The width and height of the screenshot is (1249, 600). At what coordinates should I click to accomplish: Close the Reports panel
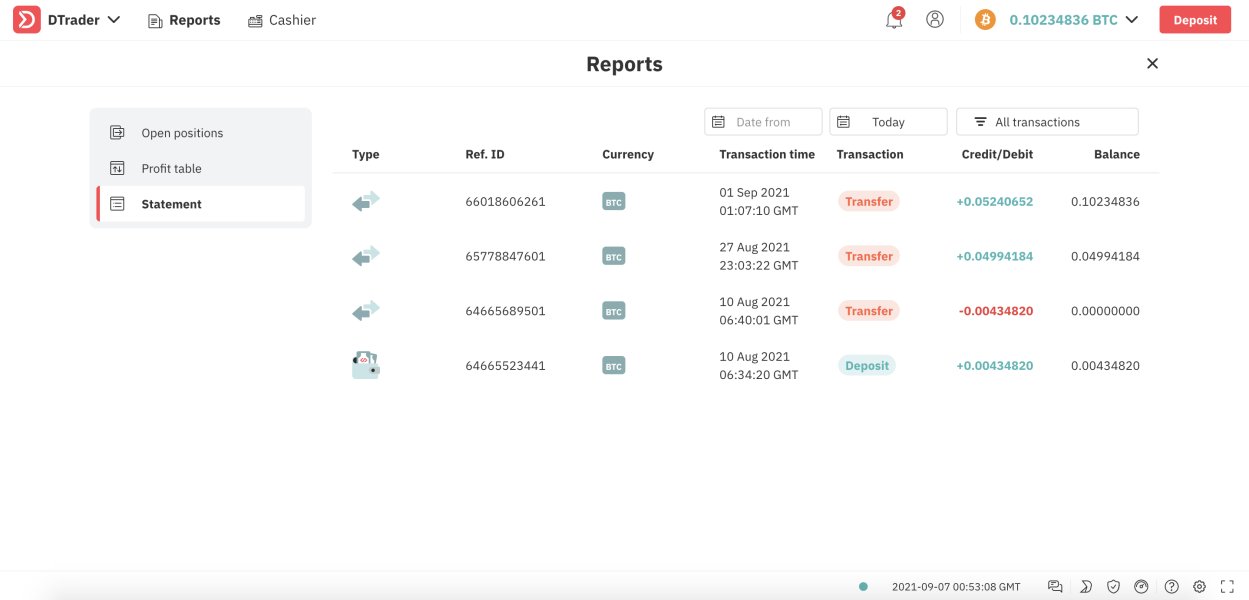1152,63
